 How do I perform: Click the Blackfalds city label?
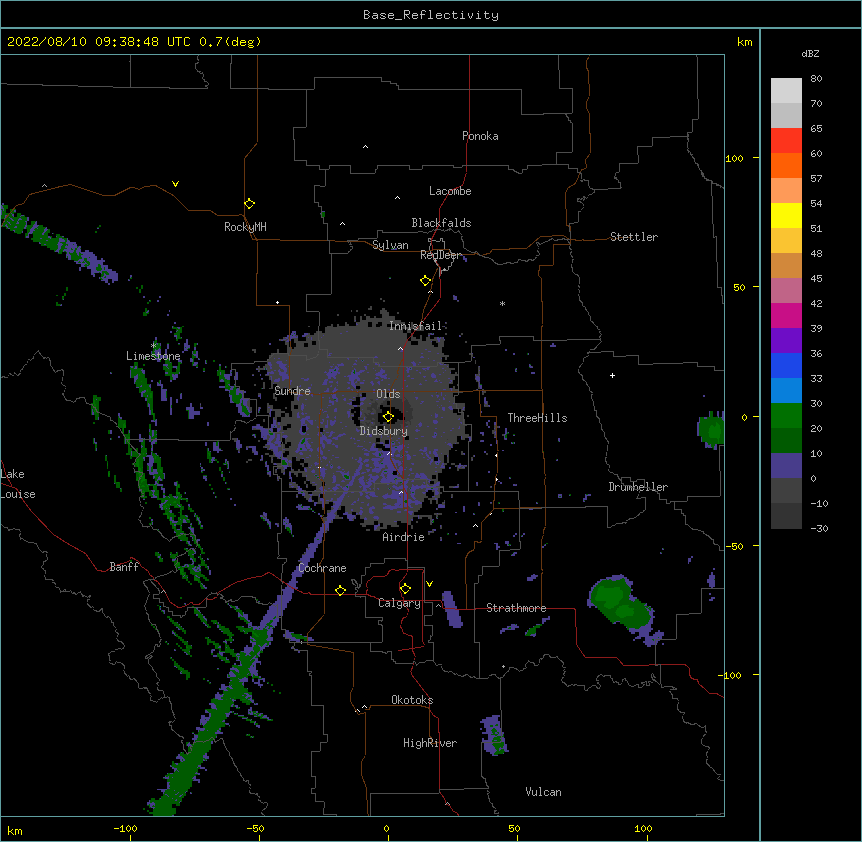pyautogui.click(x=441, y=223)
